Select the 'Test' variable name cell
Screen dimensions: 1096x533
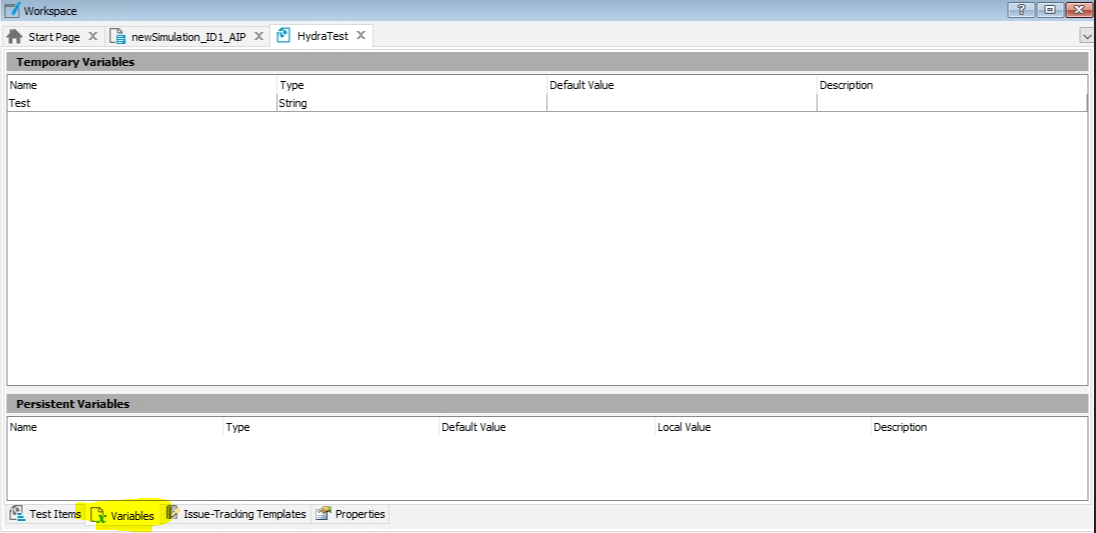[142, 103]
